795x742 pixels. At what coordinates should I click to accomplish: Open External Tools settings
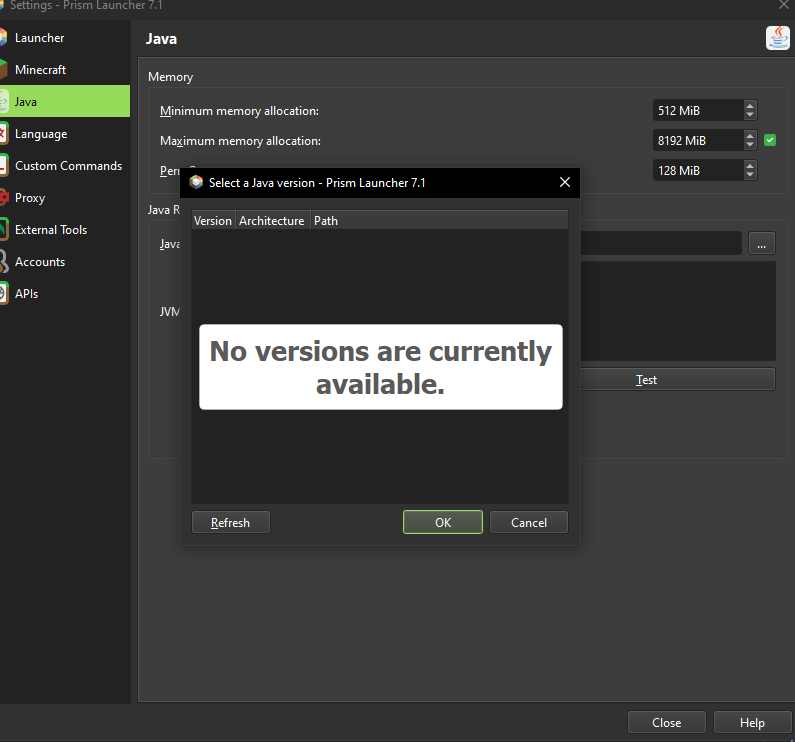coord(64,230)
